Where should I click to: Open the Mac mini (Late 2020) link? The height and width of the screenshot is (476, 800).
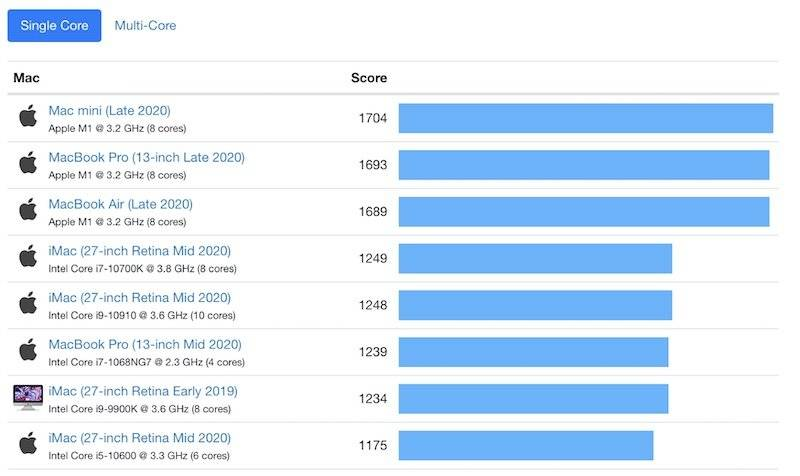pyautogui.click(x=109, y=110)
